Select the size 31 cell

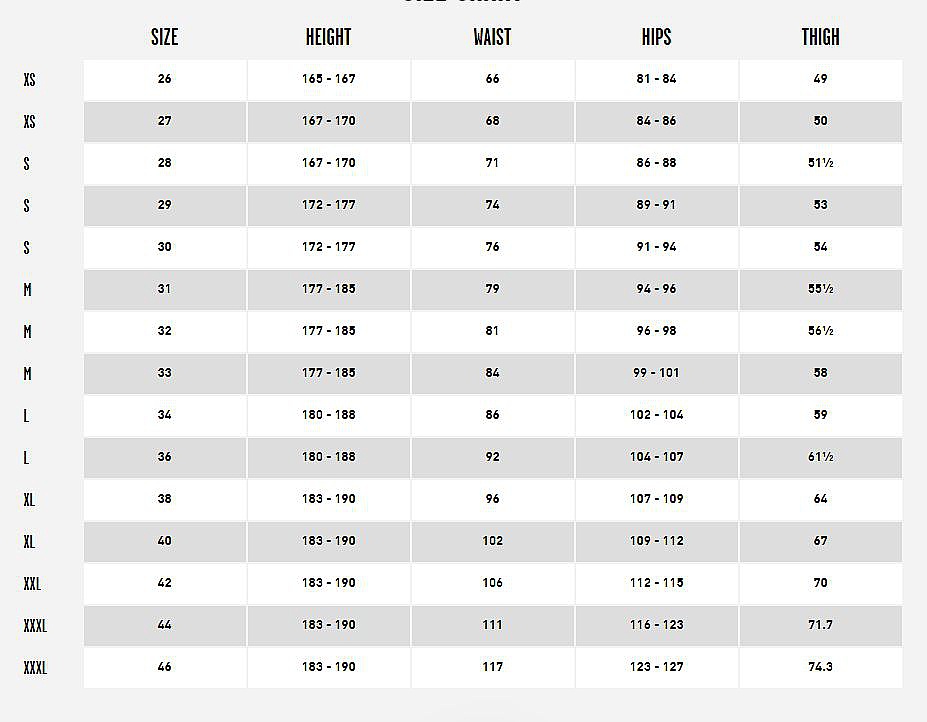click(165, 290)
